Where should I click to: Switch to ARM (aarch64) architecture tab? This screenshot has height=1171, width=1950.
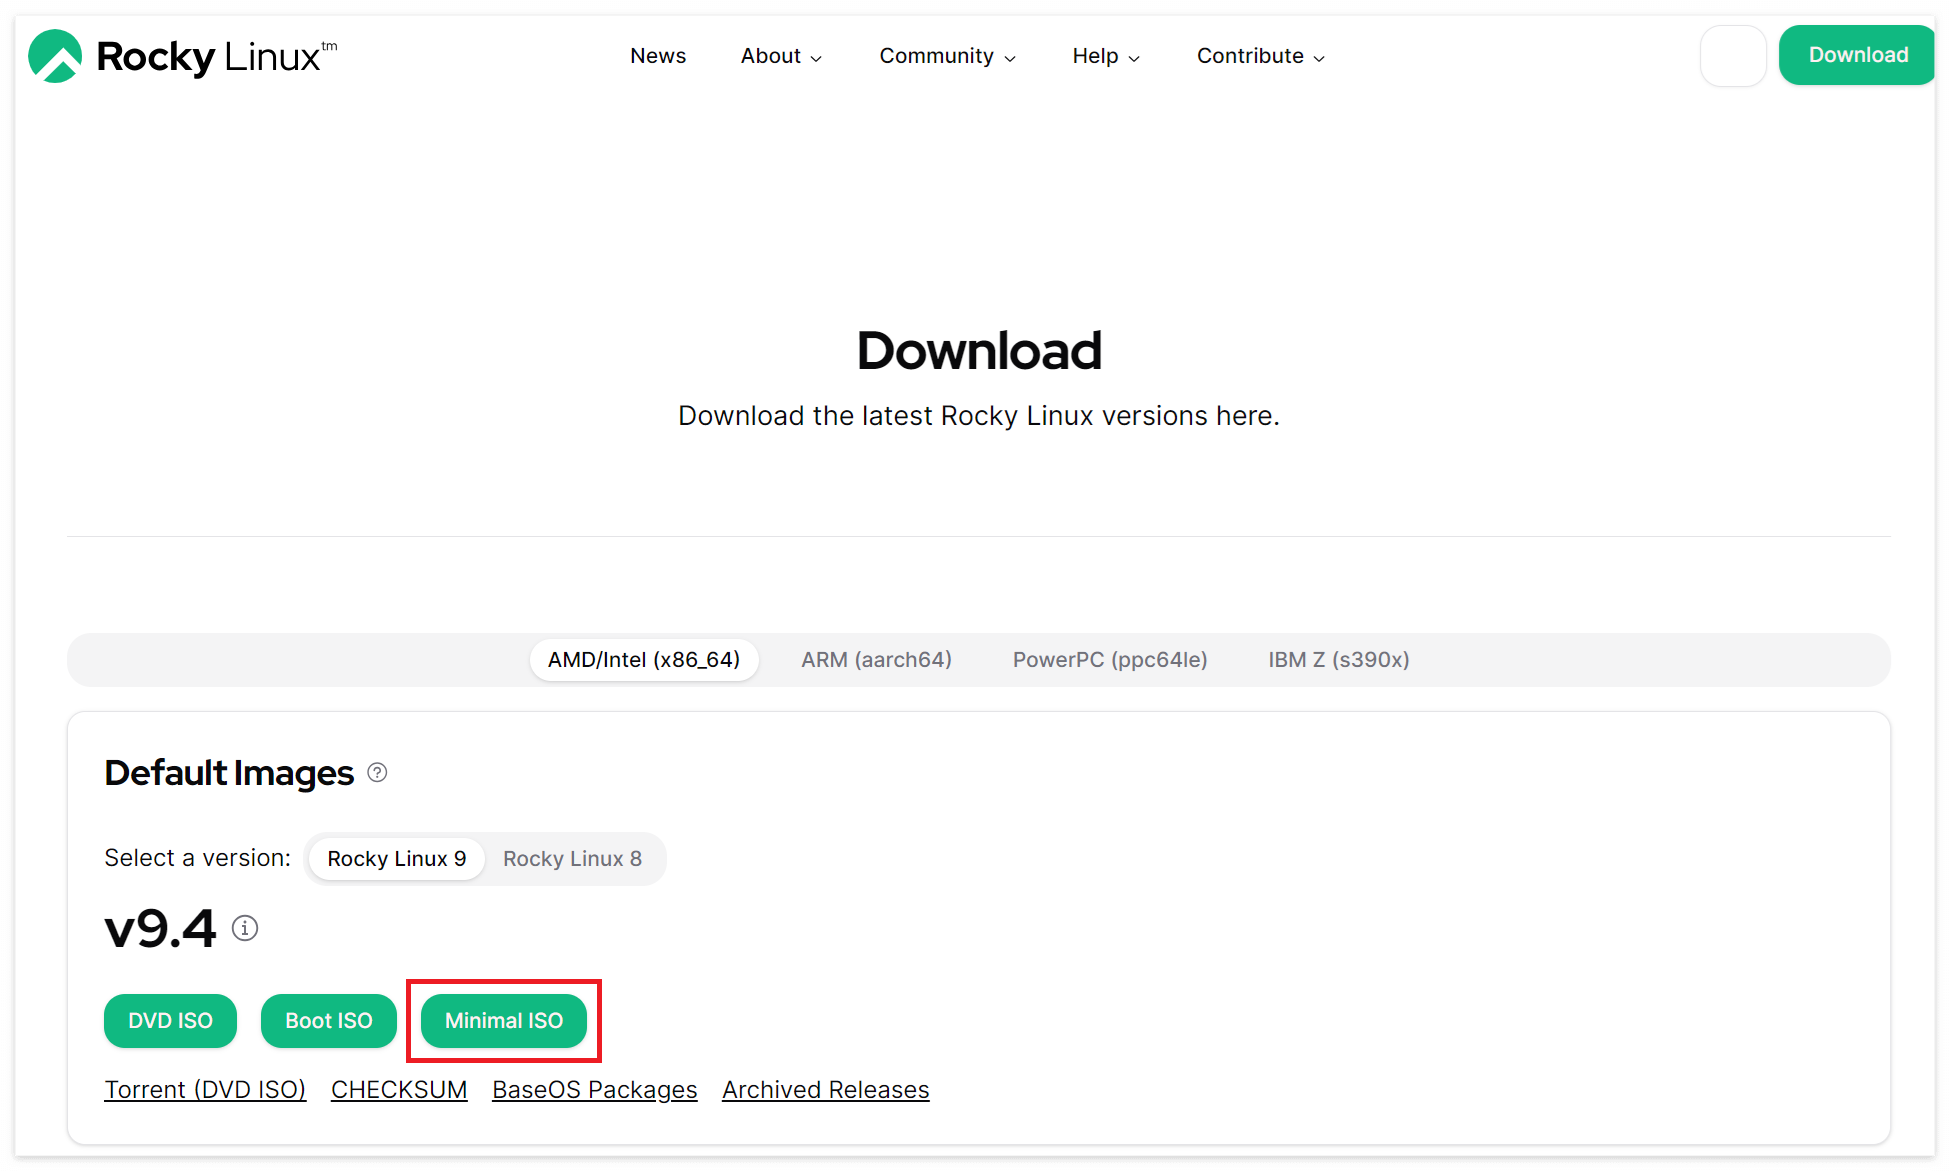(x=876, y=660)
